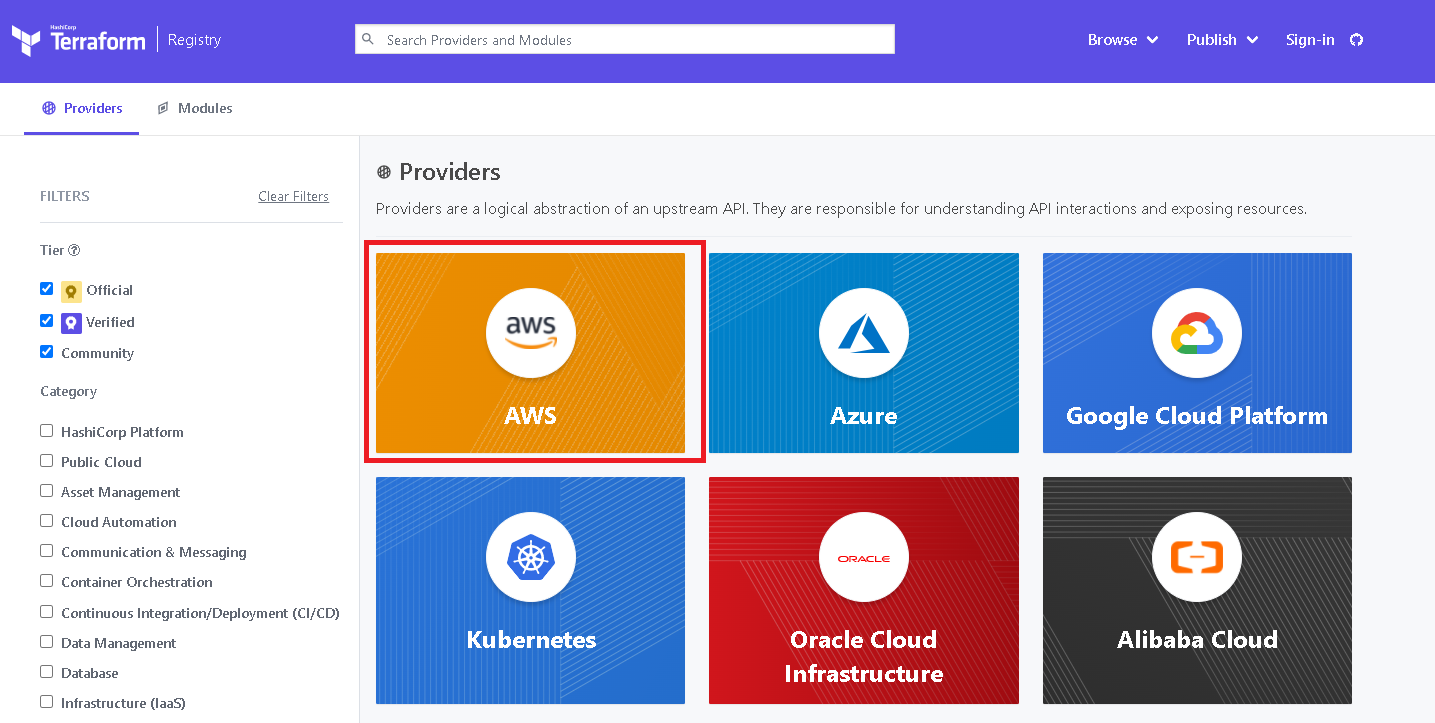The height and width of the screenshot is (723, 1435).
Task: Check the Cloud Automation category
Action: pyautogui.click(x=46, y=521)
